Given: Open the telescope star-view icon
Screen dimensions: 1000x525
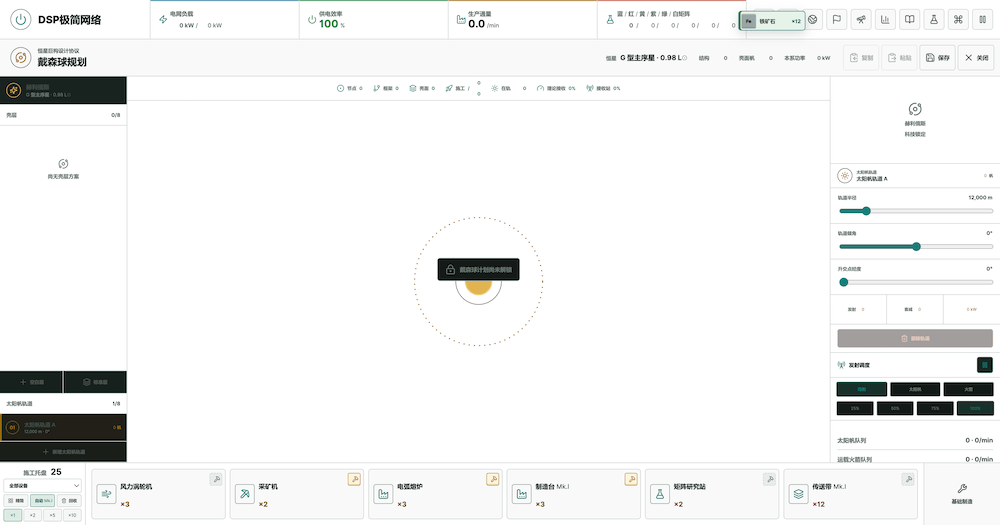Looking at the screenshot, I should point(861,20).
